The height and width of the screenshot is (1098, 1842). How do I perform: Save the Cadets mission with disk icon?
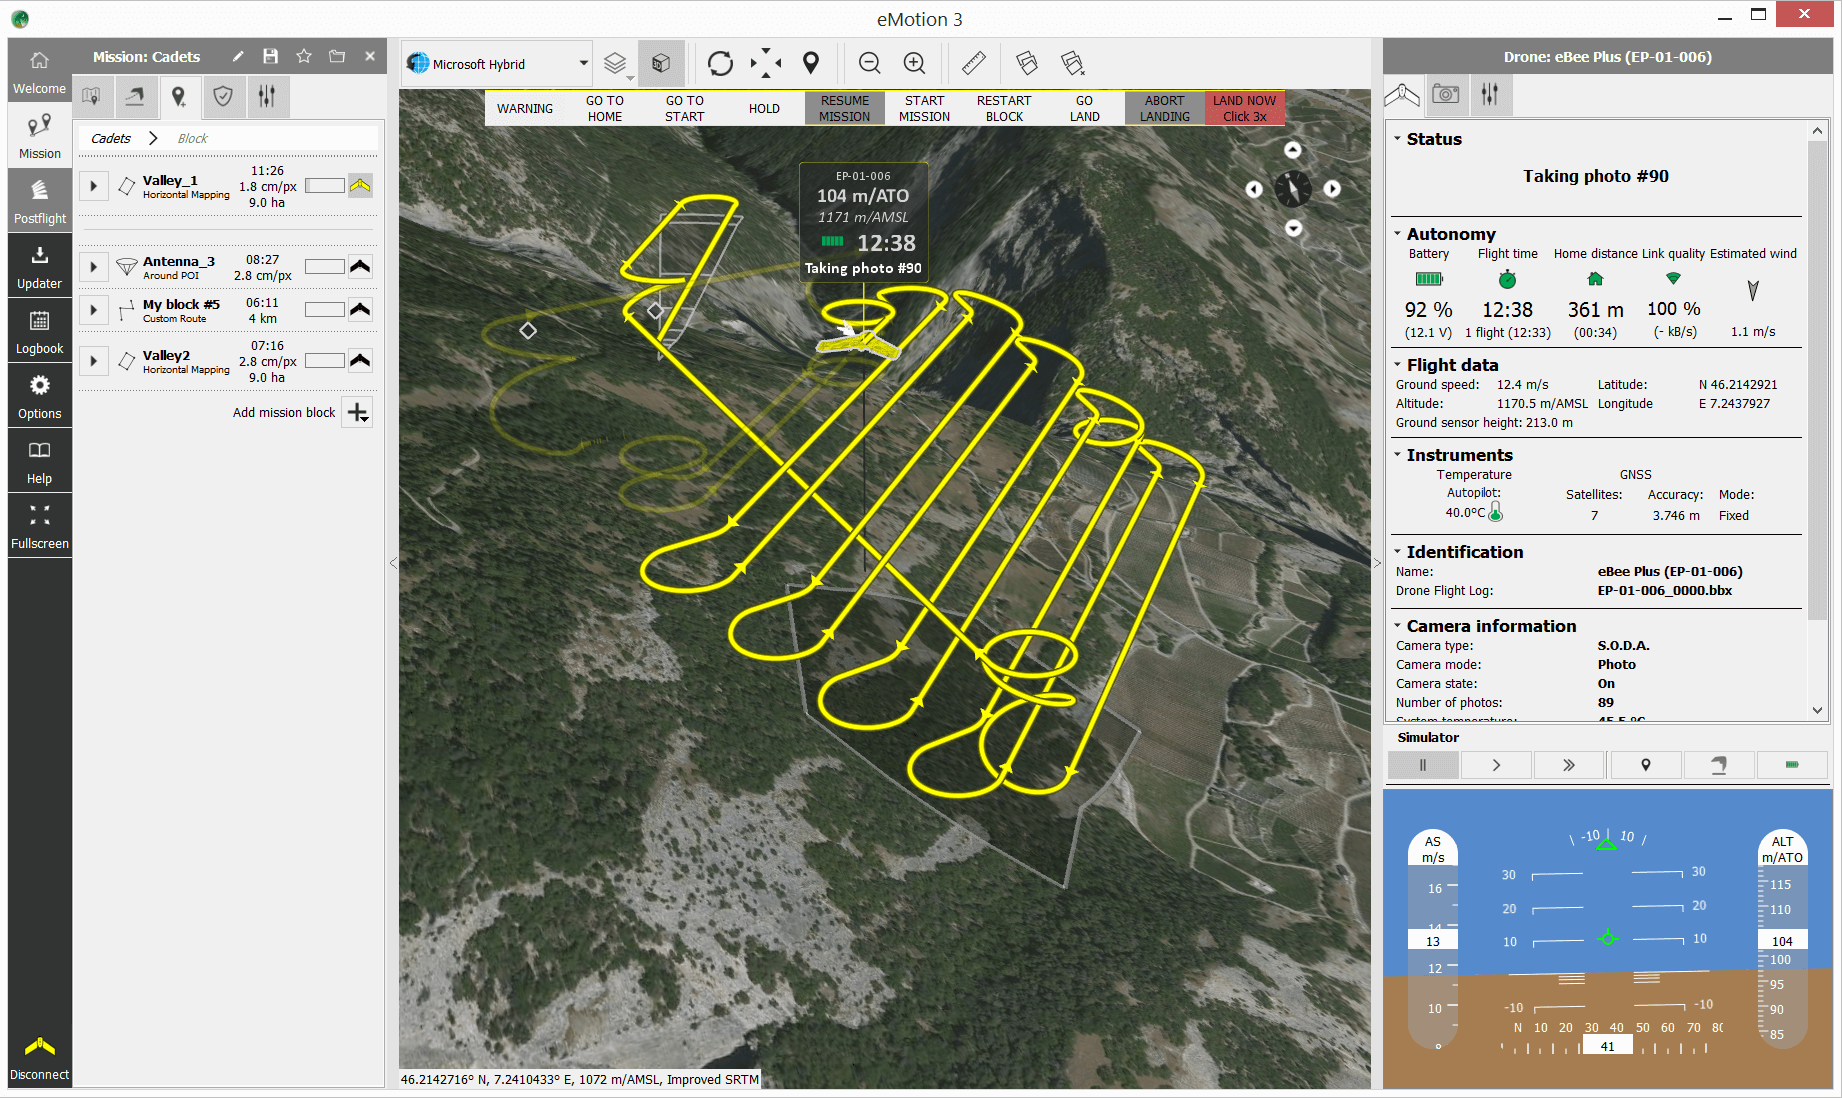click(x=270, y=57)
